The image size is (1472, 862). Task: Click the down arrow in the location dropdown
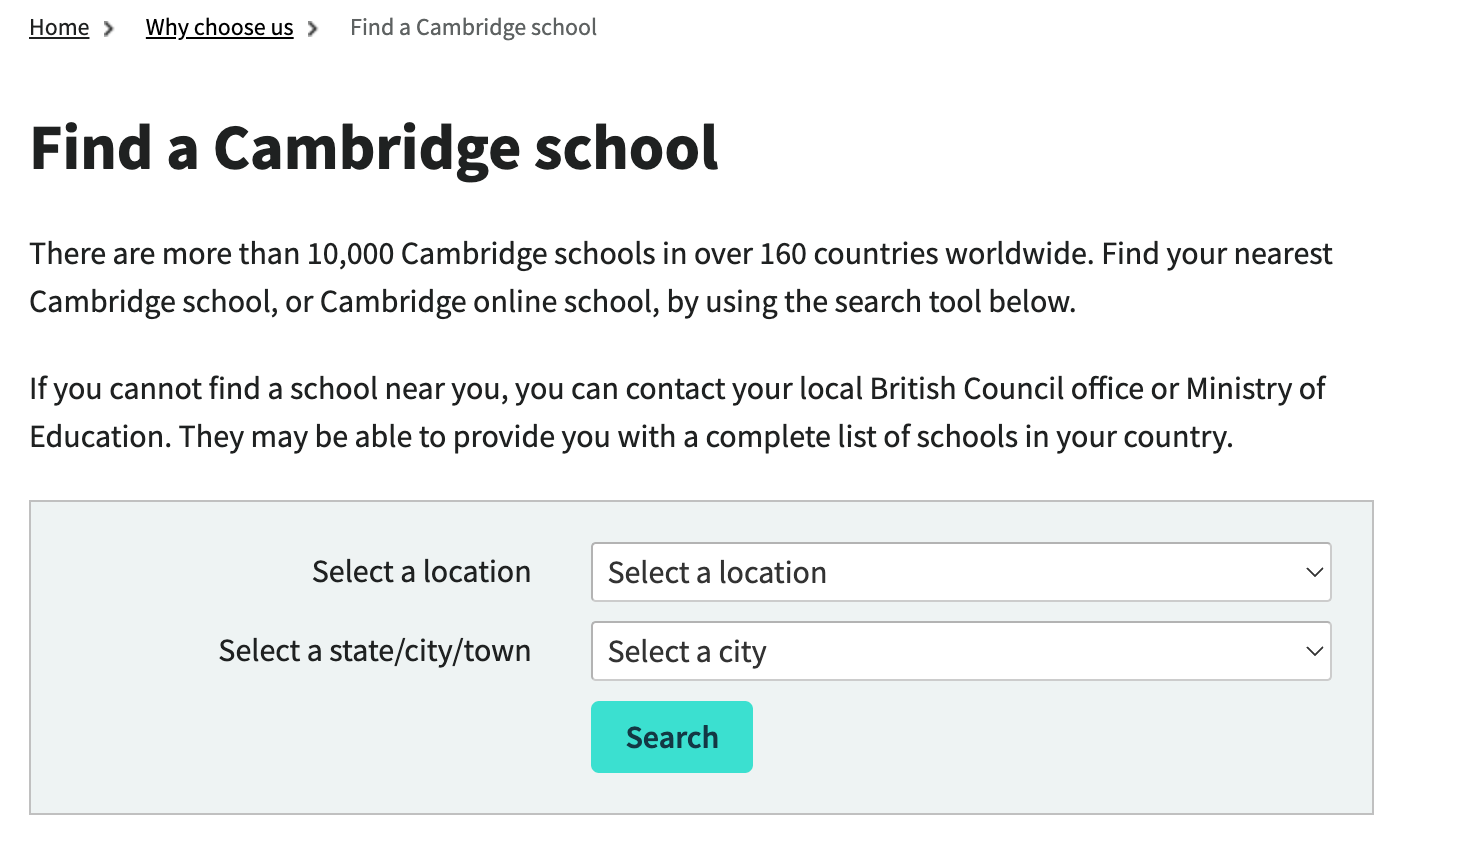(x=1314, y=572)
